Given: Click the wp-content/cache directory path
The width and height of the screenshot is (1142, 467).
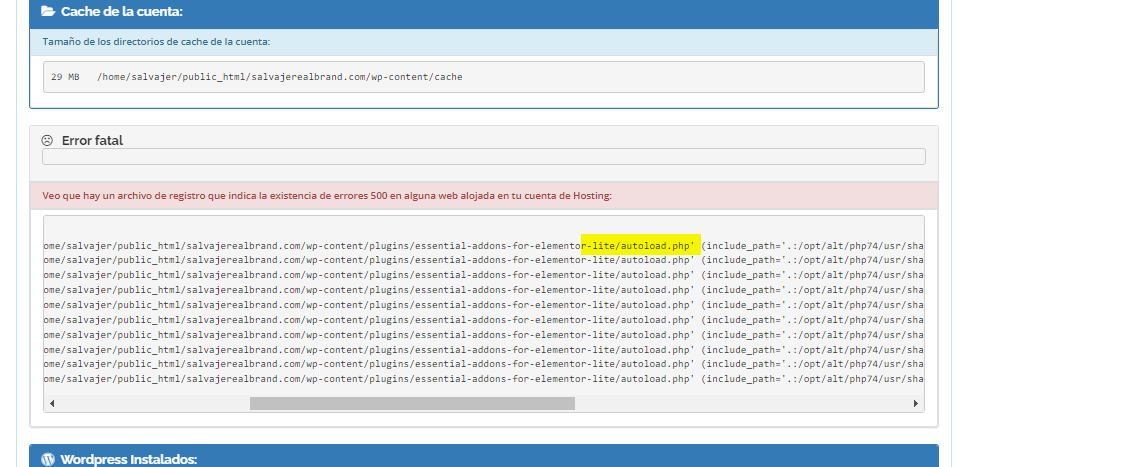Looking at the screenshot, I should click(x=280, y=76).
